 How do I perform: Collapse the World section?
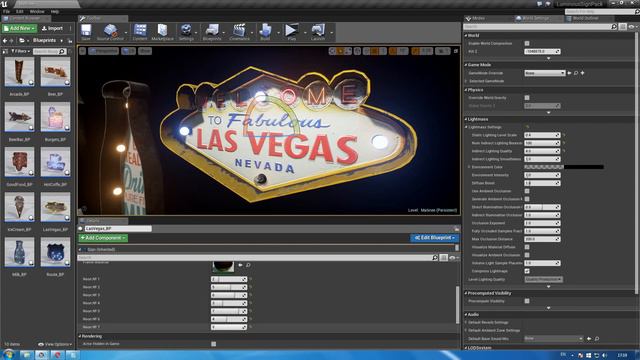coord(466,36)
